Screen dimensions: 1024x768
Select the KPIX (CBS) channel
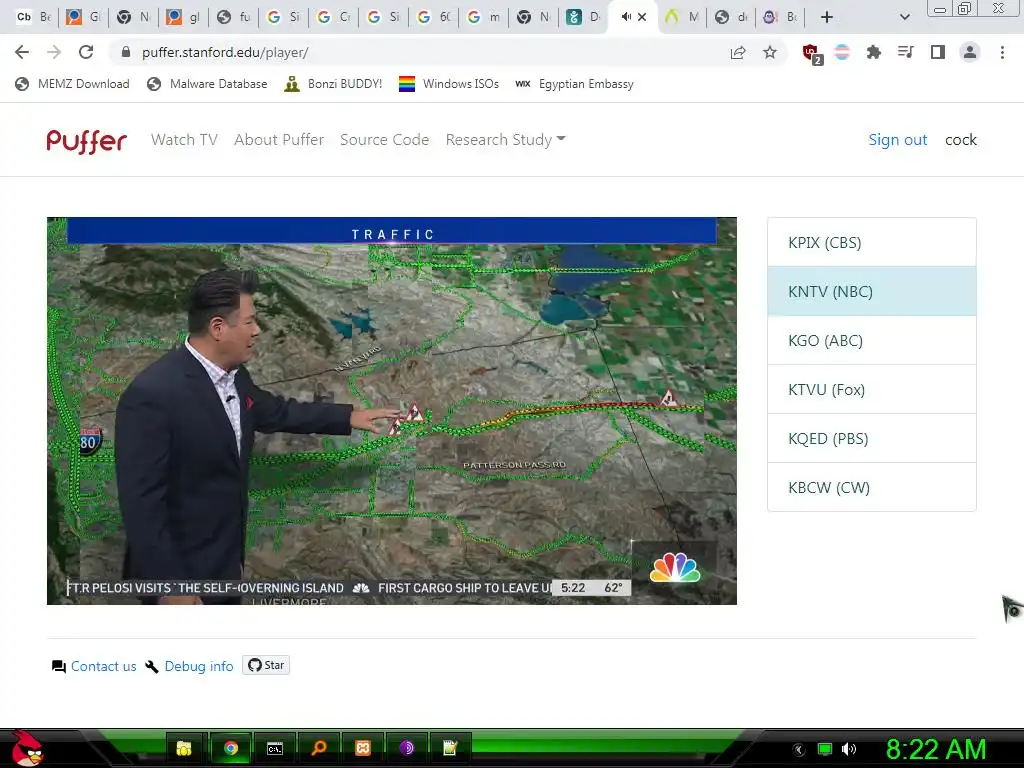tap(872, 242)
